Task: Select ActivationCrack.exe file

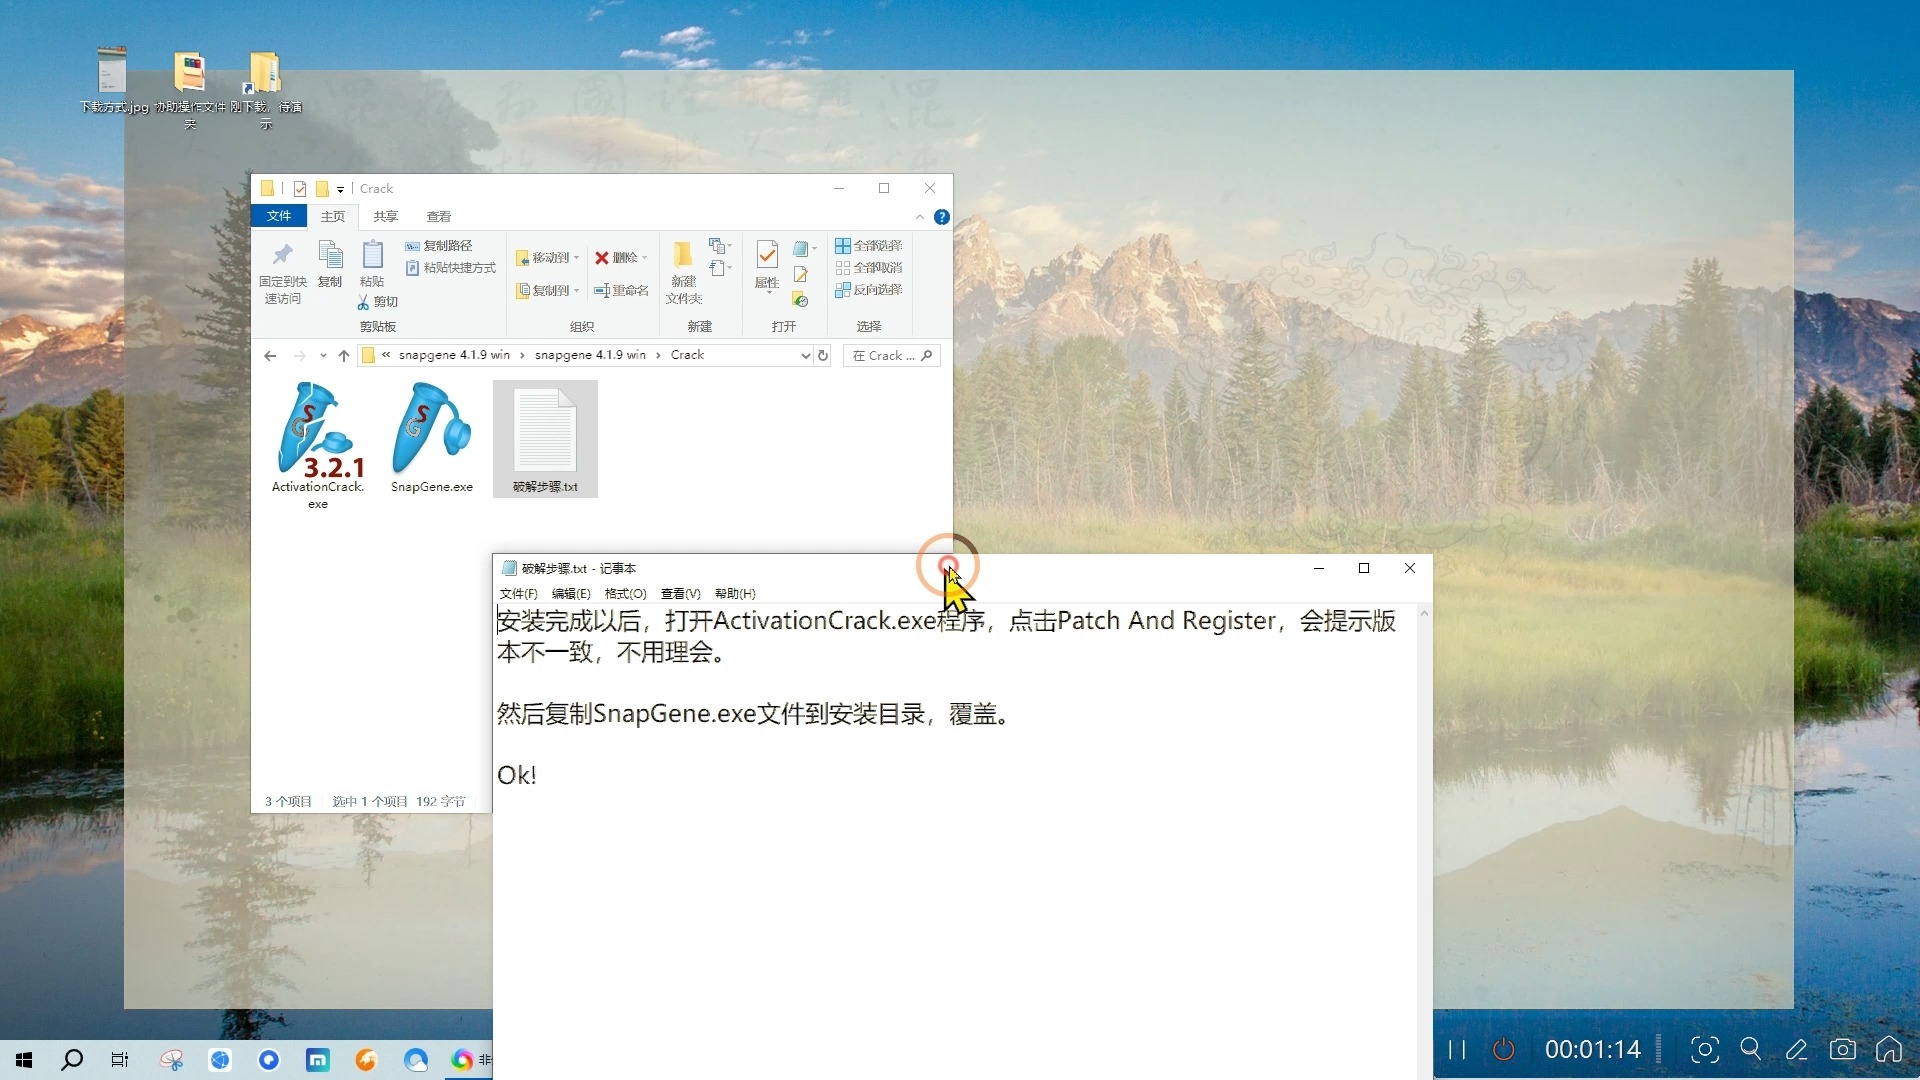Action: click(x=318, y=446)
